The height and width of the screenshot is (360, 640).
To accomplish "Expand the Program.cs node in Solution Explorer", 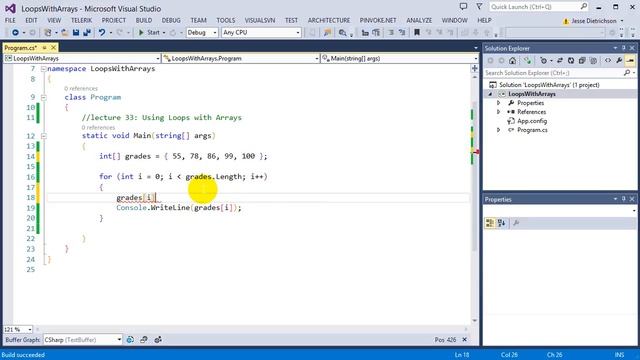I will click(x=498, y=130).
